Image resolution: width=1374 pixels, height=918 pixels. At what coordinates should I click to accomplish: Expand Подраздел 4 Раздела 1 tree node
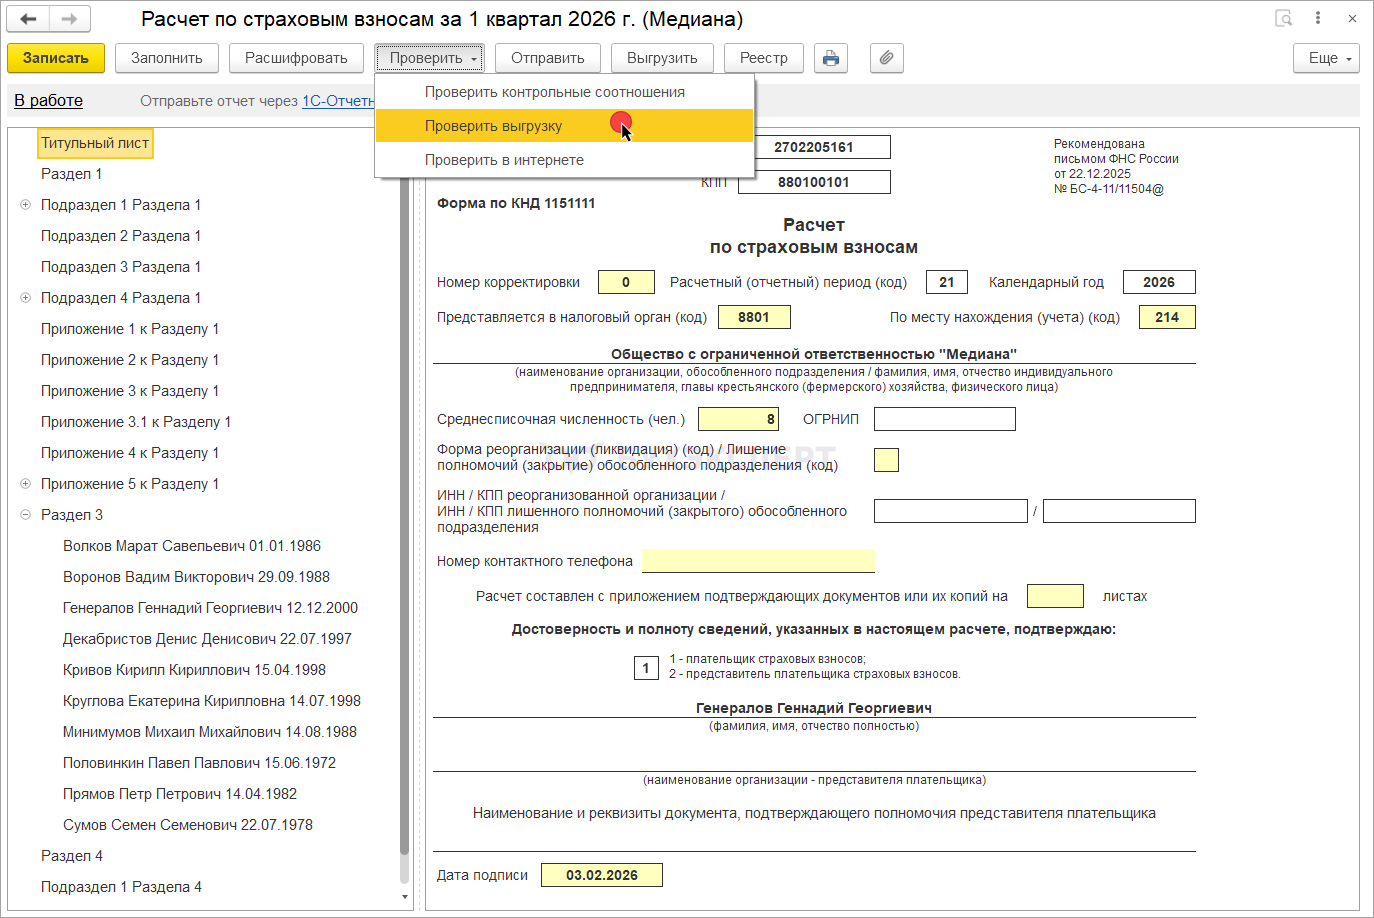click(25, 298)
